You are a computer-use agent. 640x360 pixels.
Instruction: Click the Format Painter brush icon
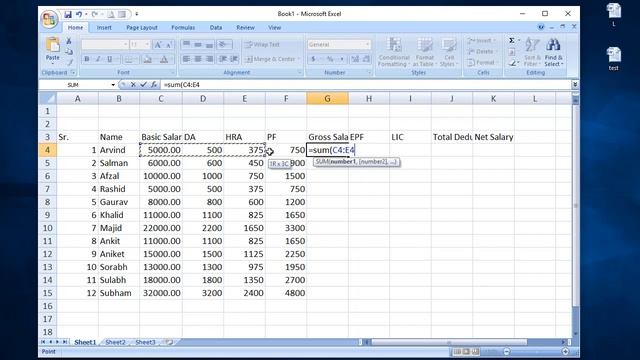coord(70,62)
